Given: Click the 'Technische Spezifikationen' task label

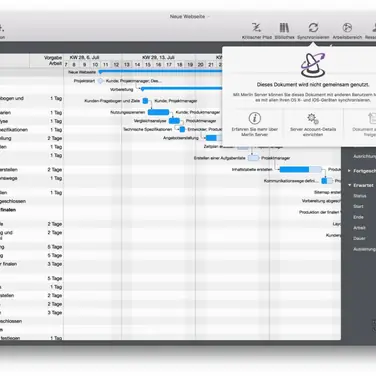Looking at the screenshot, I should click(148, 129).
